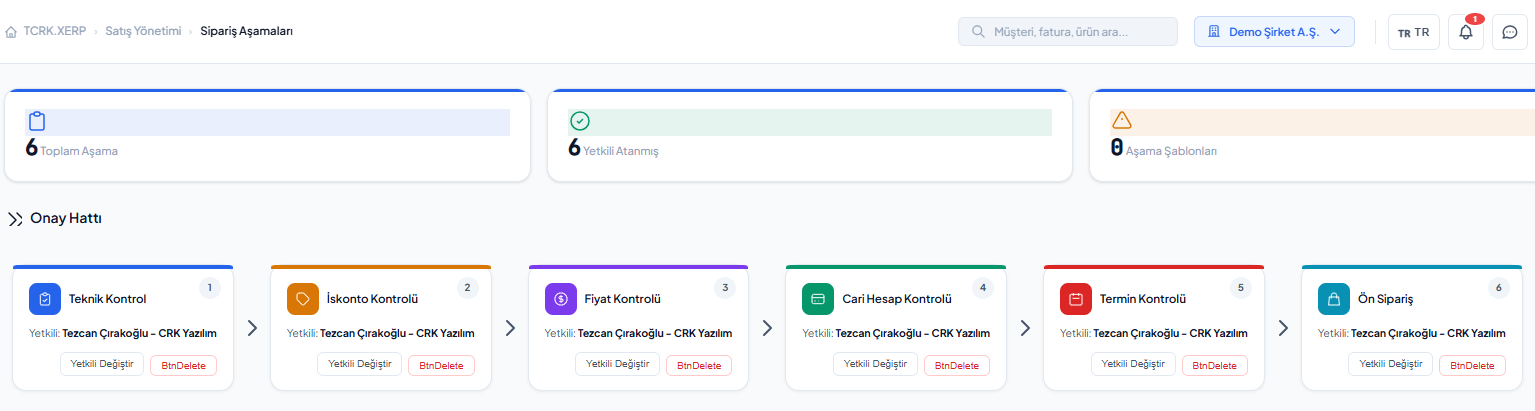Click the clipboard icon for Toplam Aşama
This screenshot has height=411, width=1535.
(x=37, y=122)
